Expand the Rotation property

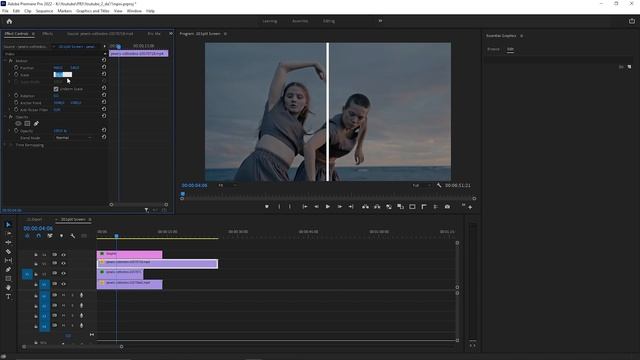click(10, 96)
